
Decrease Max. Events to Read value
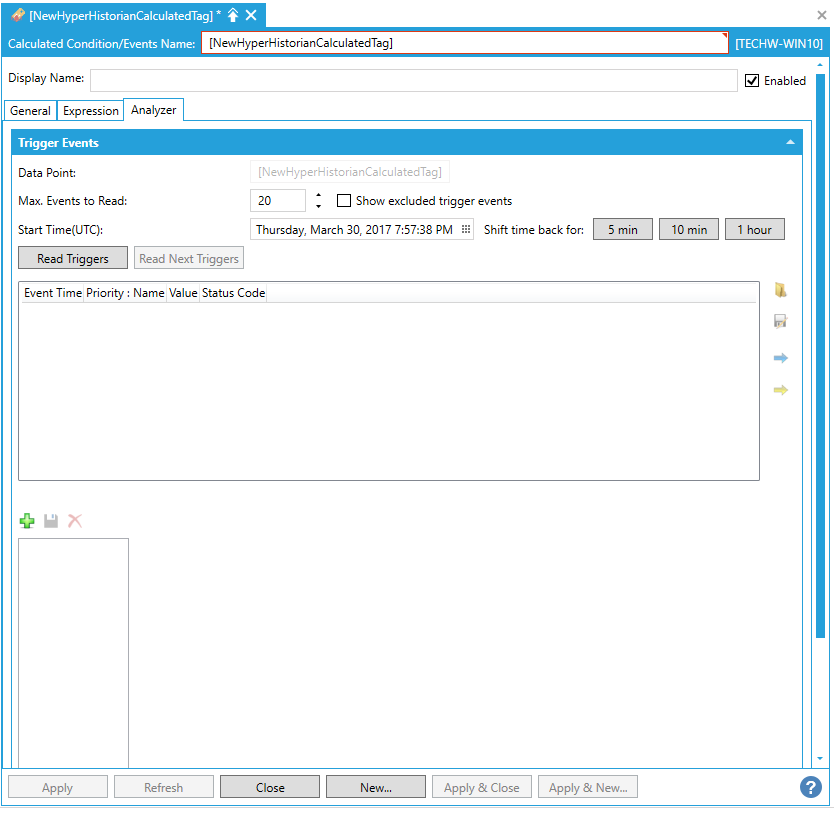[318, 207]
